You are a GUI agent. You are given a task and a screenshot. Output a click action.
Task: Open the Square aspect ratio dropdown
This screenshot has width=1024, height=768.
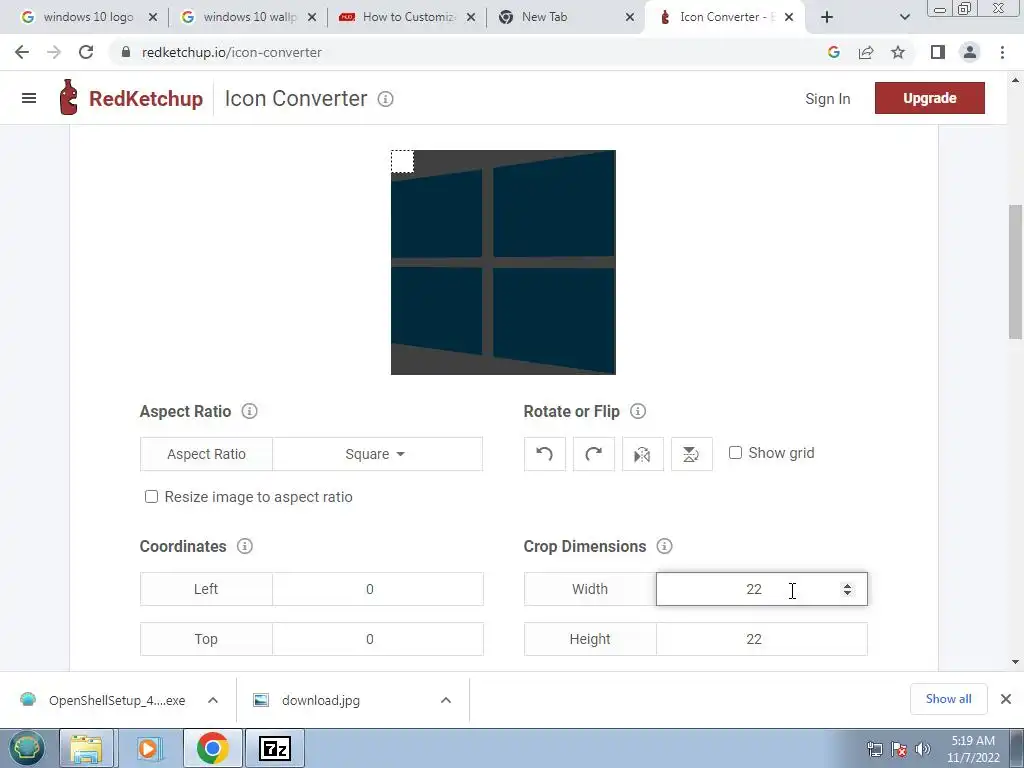[x=377, y=454]
